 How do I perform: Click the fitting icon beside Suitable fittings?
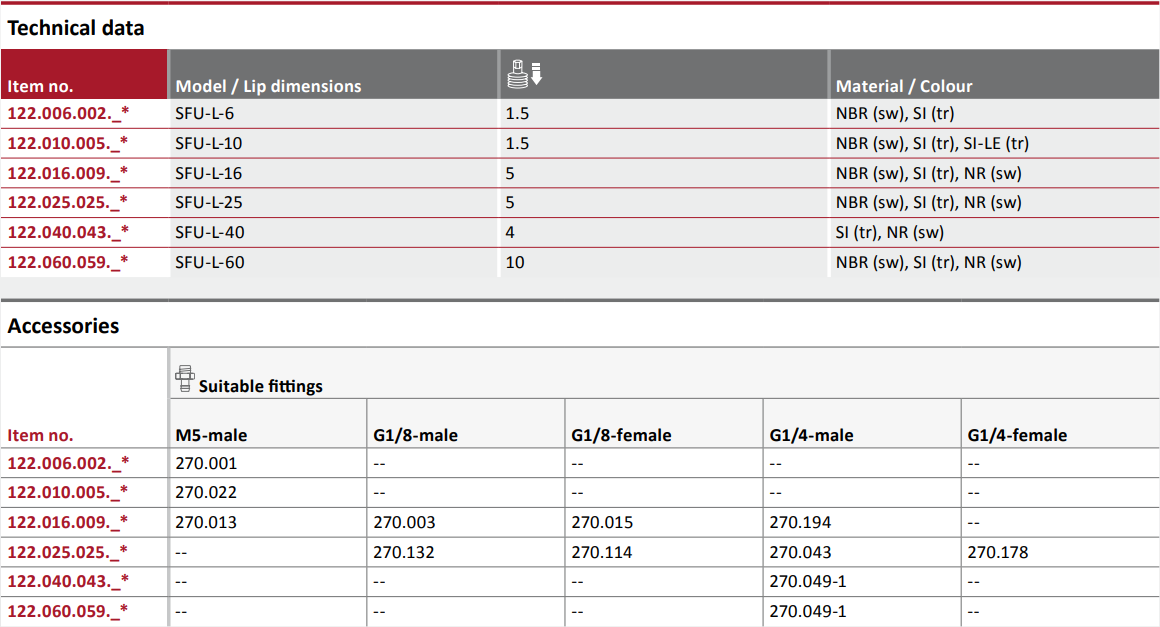pos(185,379)
